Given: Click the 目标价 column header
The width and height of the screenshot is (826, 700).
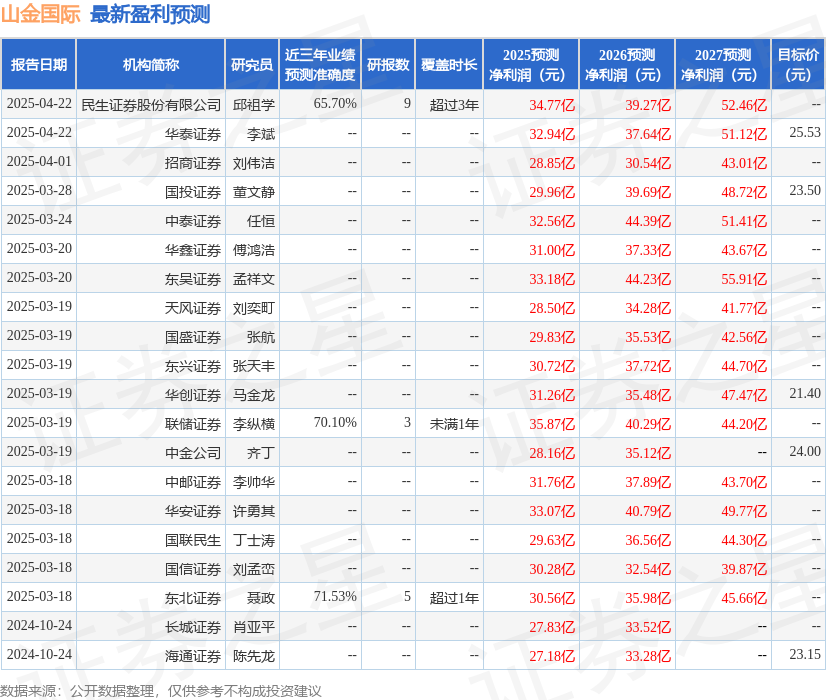Looking at the screenshot, I should [798, 65].
